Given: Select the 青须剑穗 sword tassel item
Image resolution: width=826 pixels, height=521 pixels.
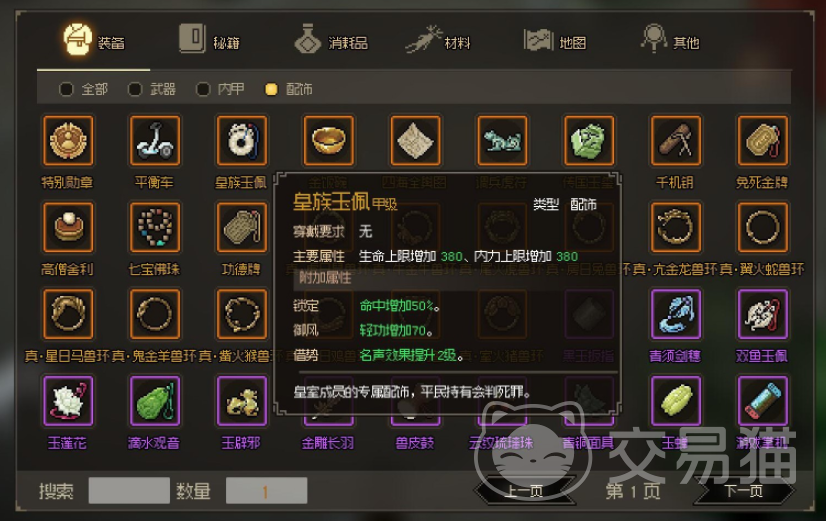Looking at the screenshot, I should pyautogui.click(x=676, y=314).
